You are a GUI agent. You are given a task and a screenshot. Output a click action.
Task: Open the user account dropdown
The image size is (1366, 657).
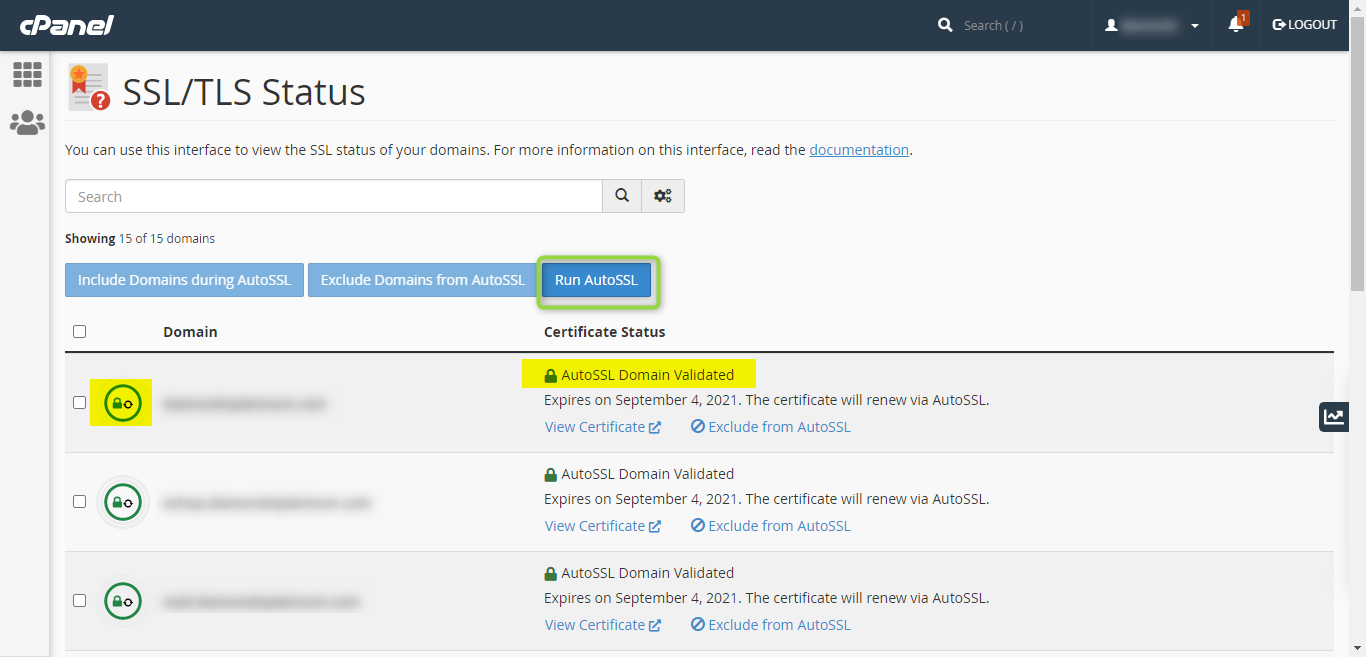tap(1151, 25)
